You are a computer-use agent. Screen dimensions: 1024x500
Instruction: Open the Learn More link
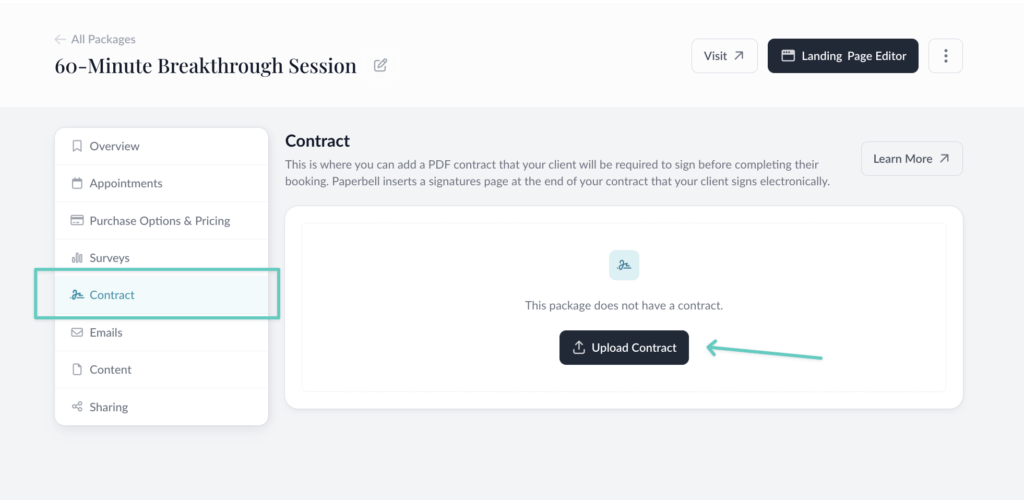[911, 158]
